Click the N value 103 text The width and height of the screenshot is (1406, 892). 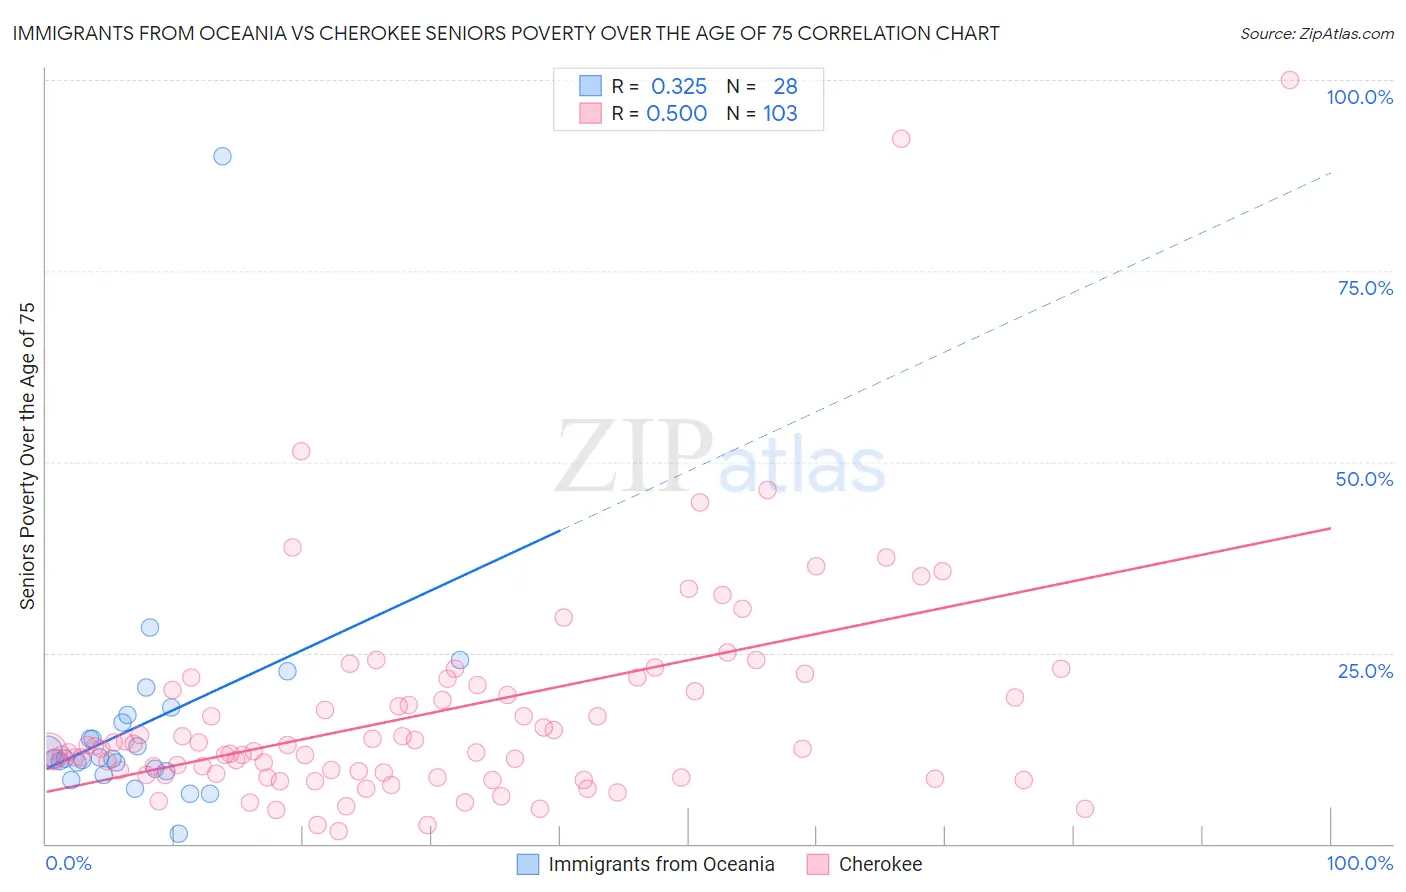coord(780,113)
